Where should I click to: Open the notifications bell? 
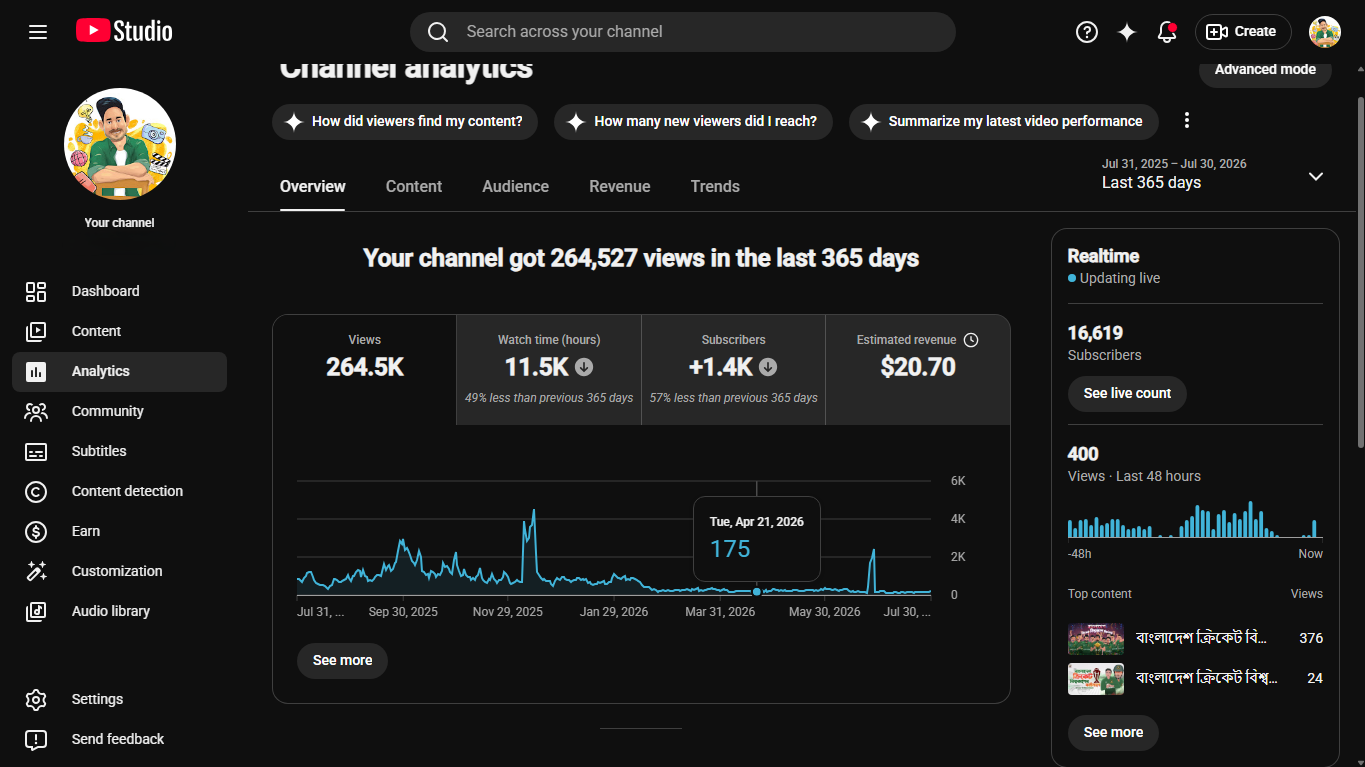pyautogui.click(x=1167, y=32)
